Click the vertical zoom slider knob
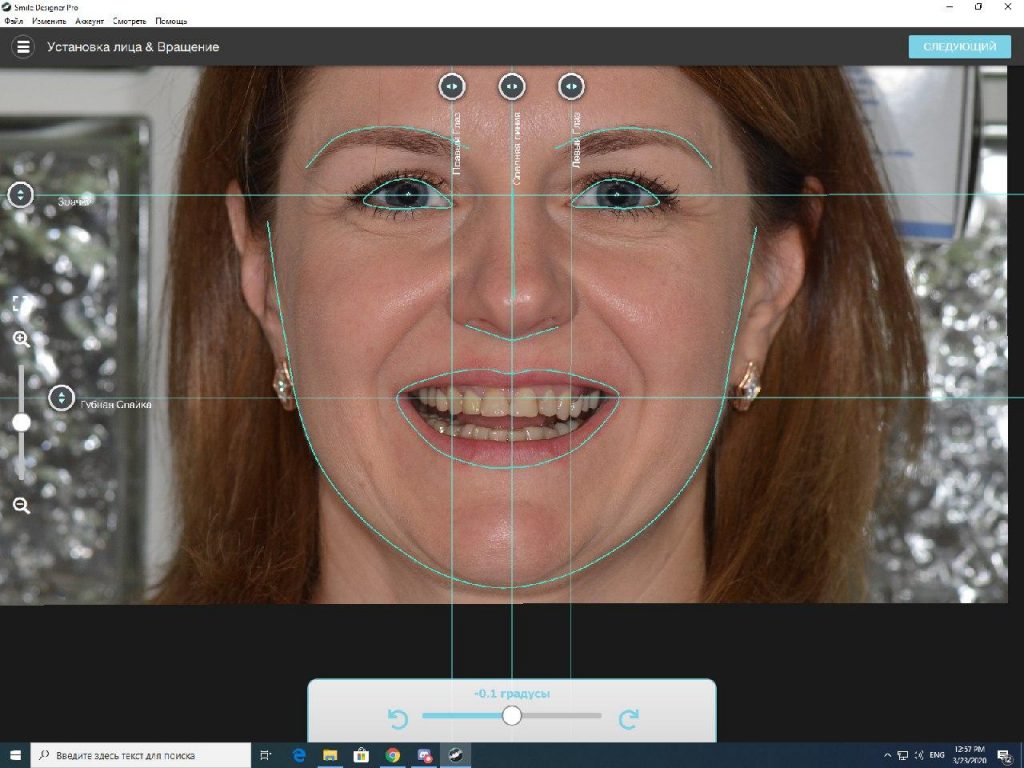 click(21, 422)
